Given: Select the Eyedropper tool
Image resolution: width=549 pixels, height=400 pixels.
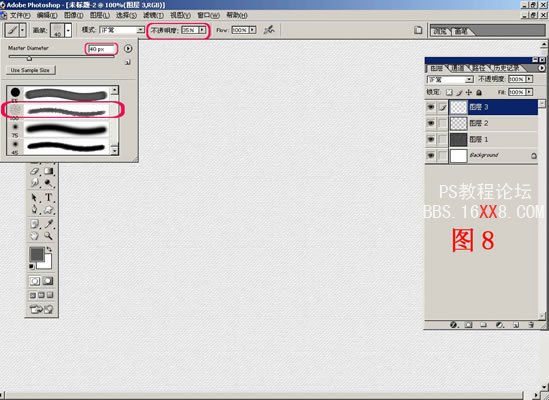Looking at the screenshot, I should [x=48, y=224].
